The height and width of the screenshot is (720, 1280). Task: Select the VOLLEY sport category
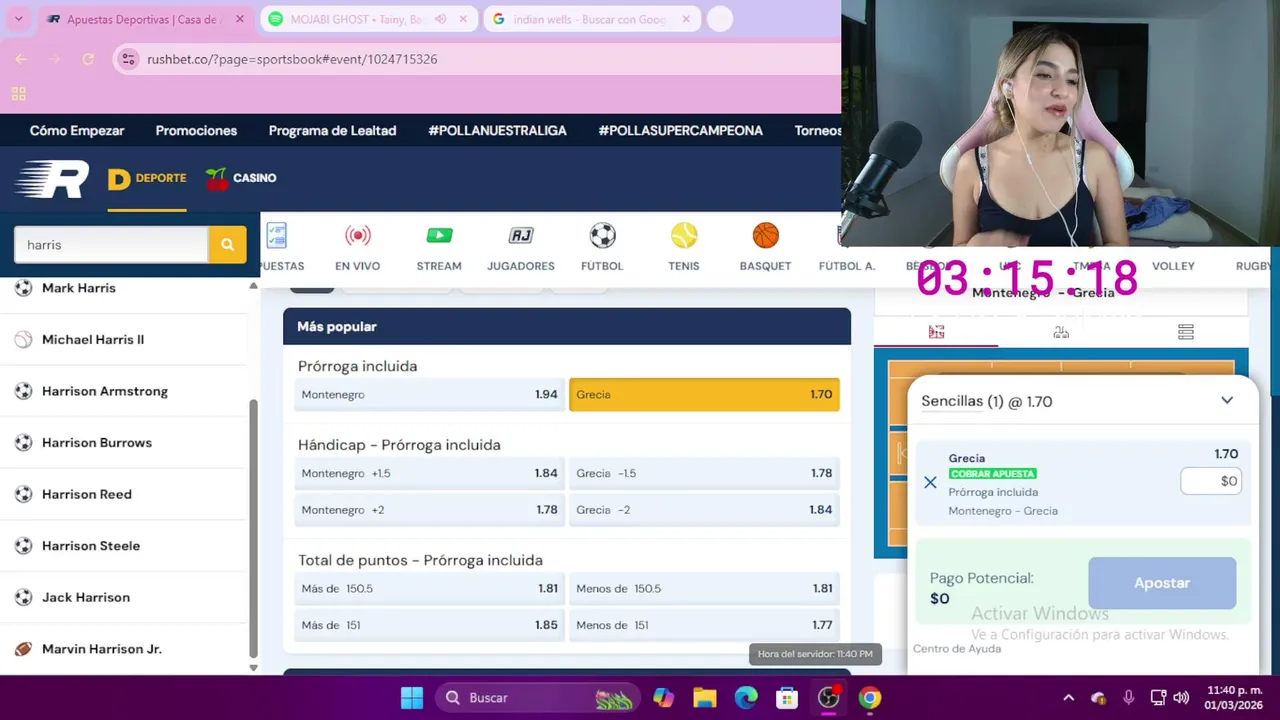pos(1173,266)
